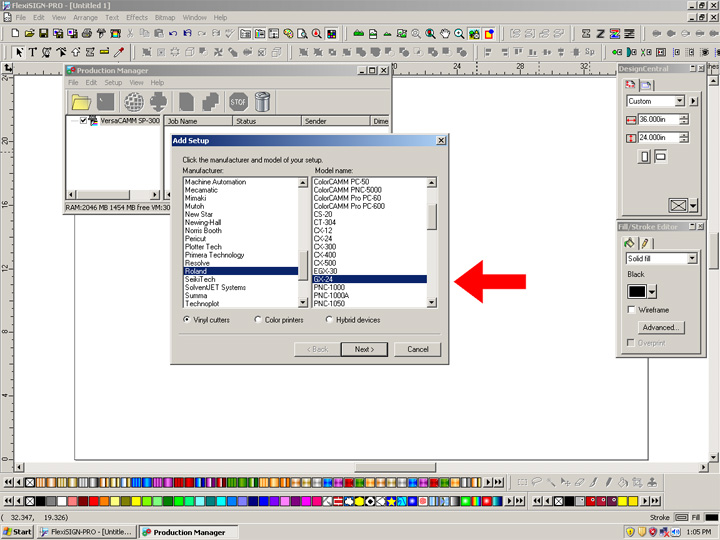
Task: Click the Cancel button in Add Setup
Action: tap(417, 349)
